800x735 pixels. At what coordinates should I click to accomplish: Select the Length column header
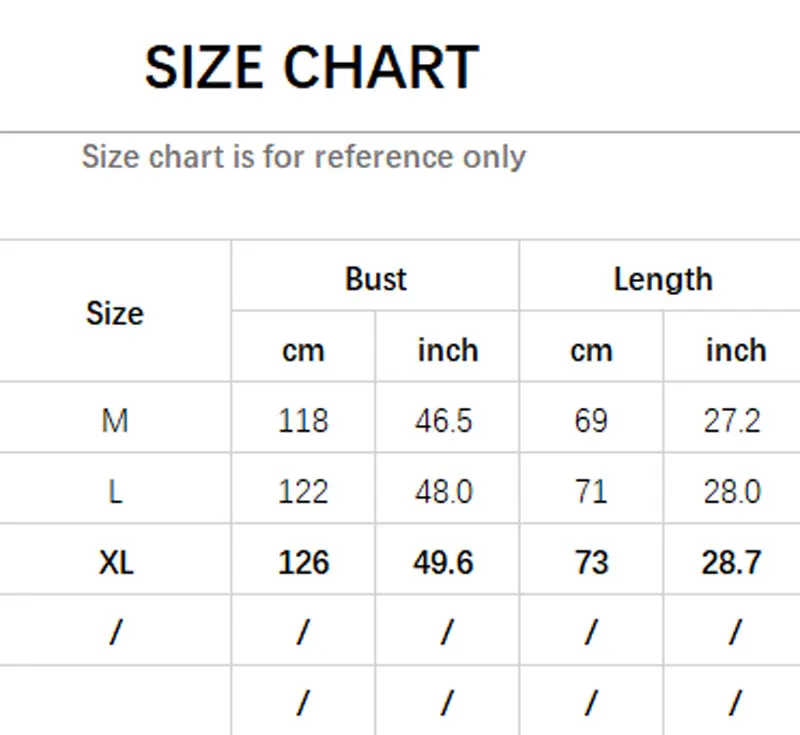(662, 278)
